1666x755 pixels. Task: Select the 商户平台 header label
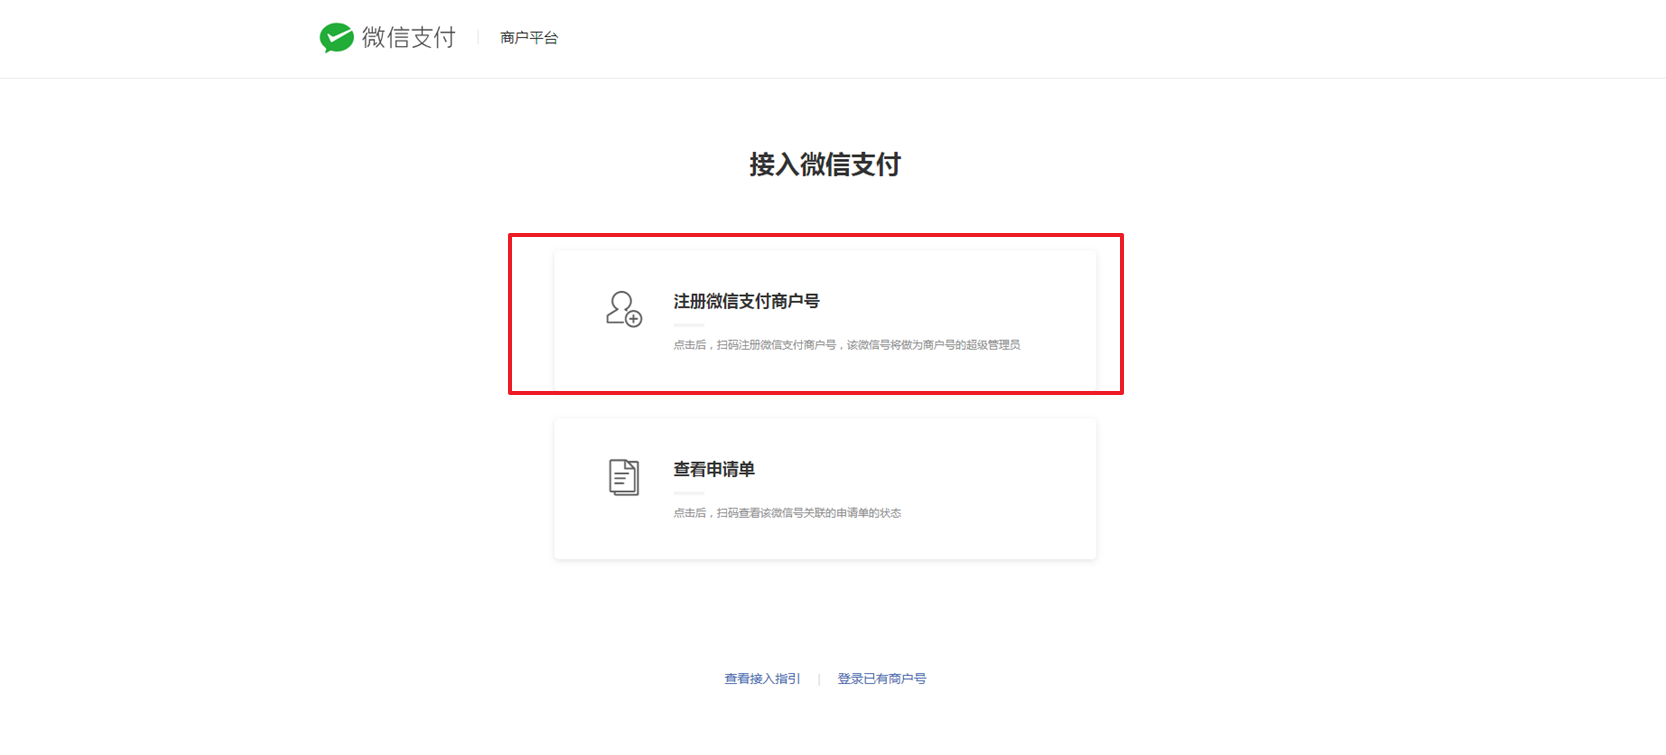(529, 37)
